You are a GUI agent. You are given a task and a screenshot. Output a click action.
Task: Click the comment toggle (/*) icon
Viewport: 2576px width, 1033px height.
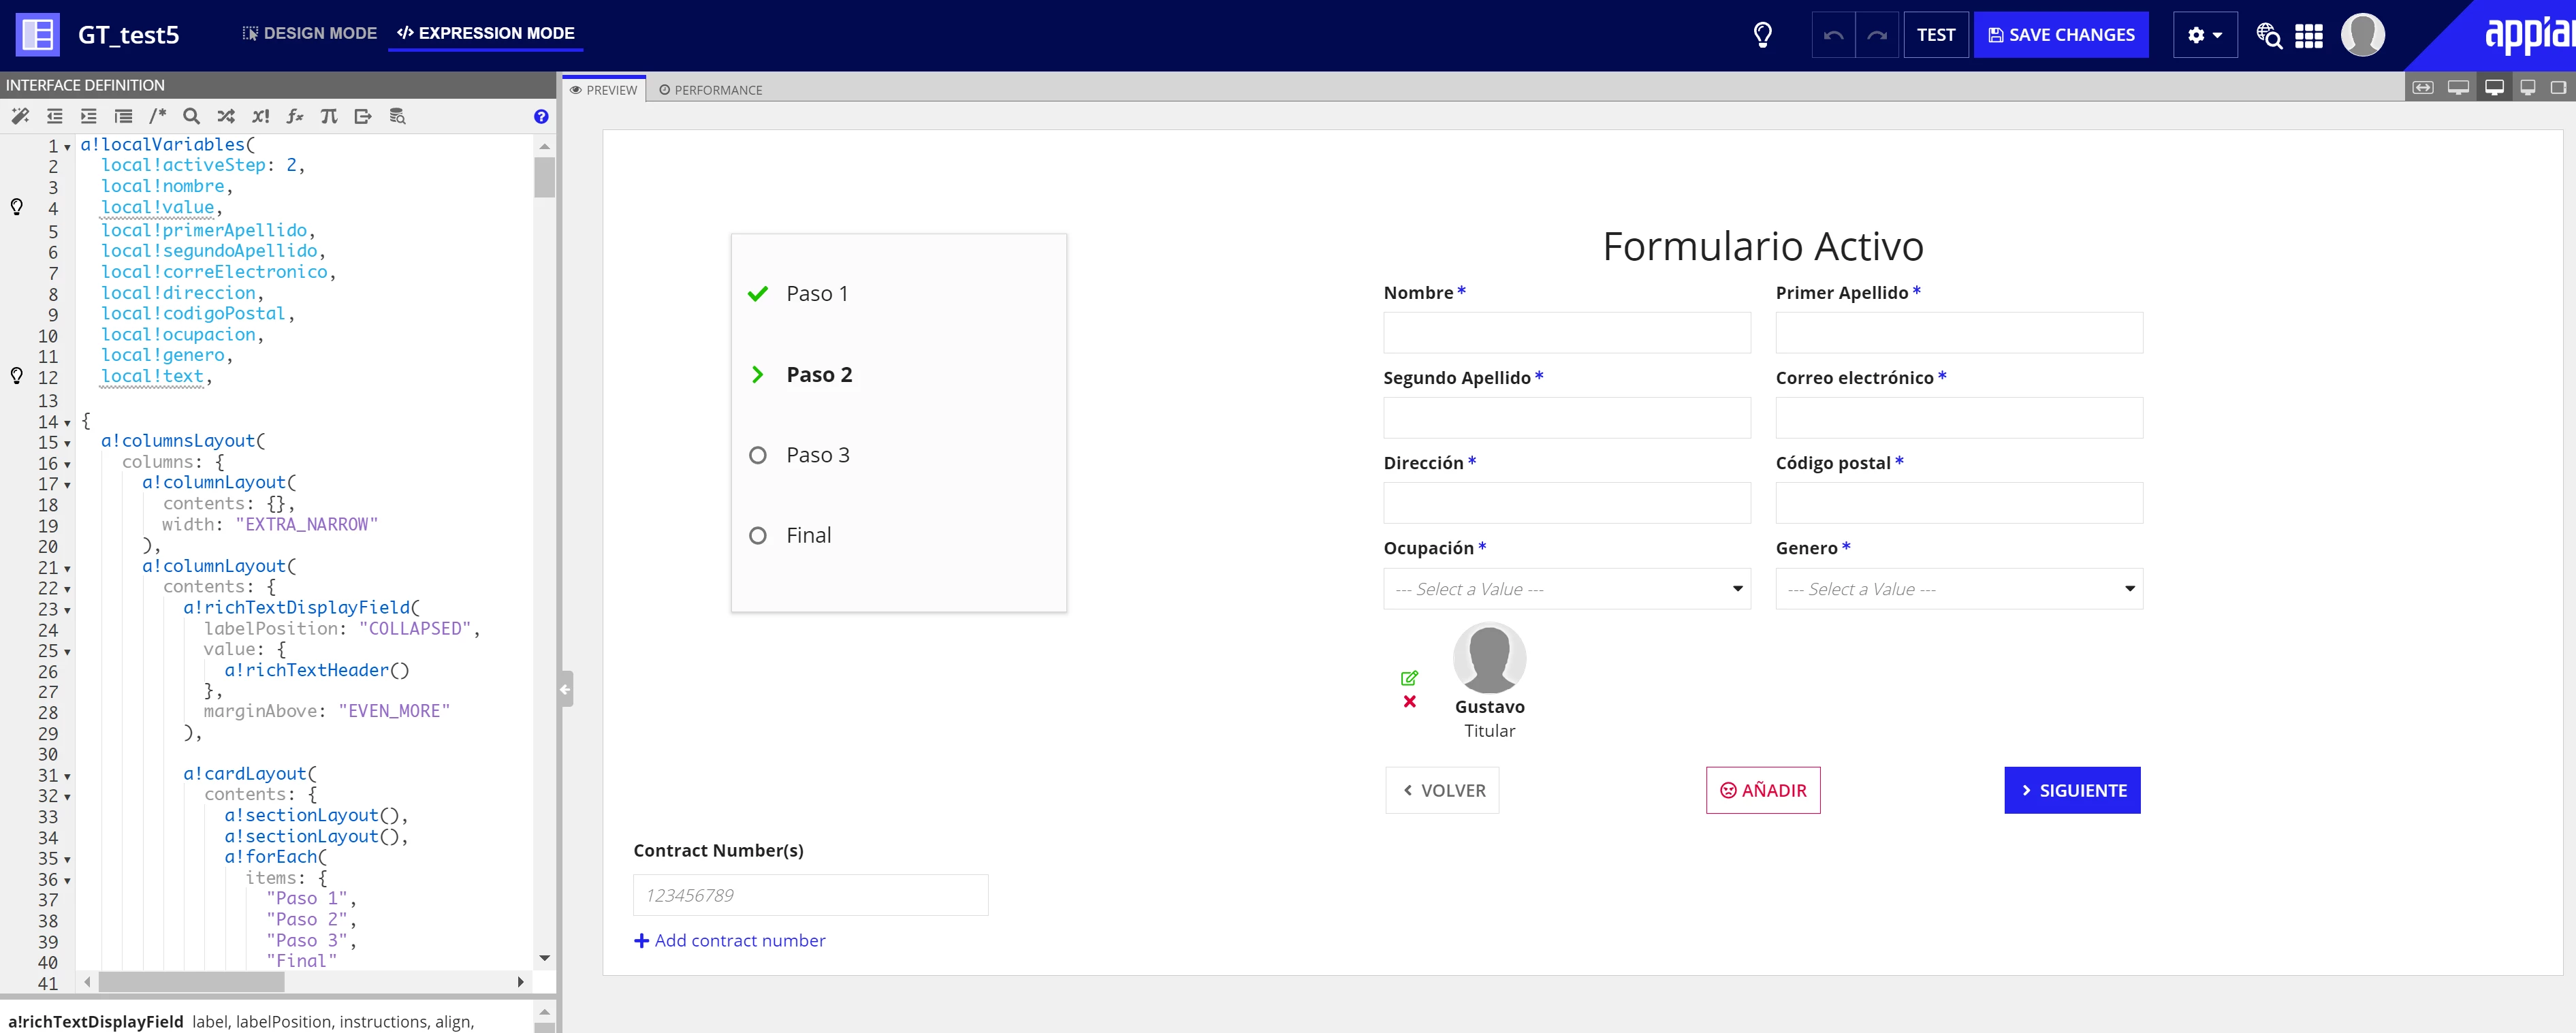[x=158, y=116]
